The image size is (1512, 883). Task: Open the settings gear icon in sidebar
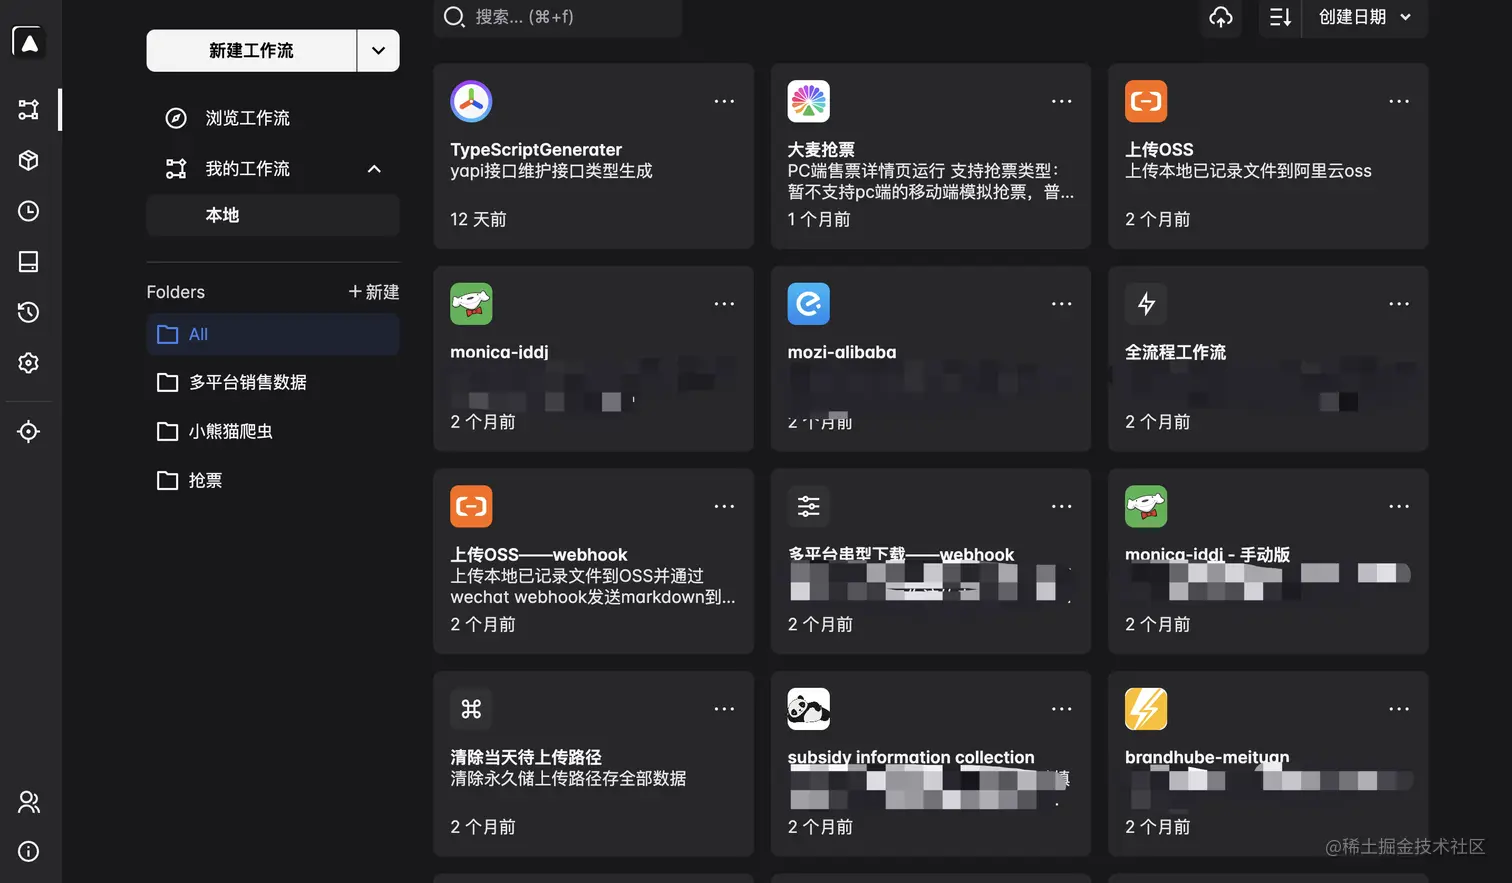pyautogui.click(x=28, y=363)
